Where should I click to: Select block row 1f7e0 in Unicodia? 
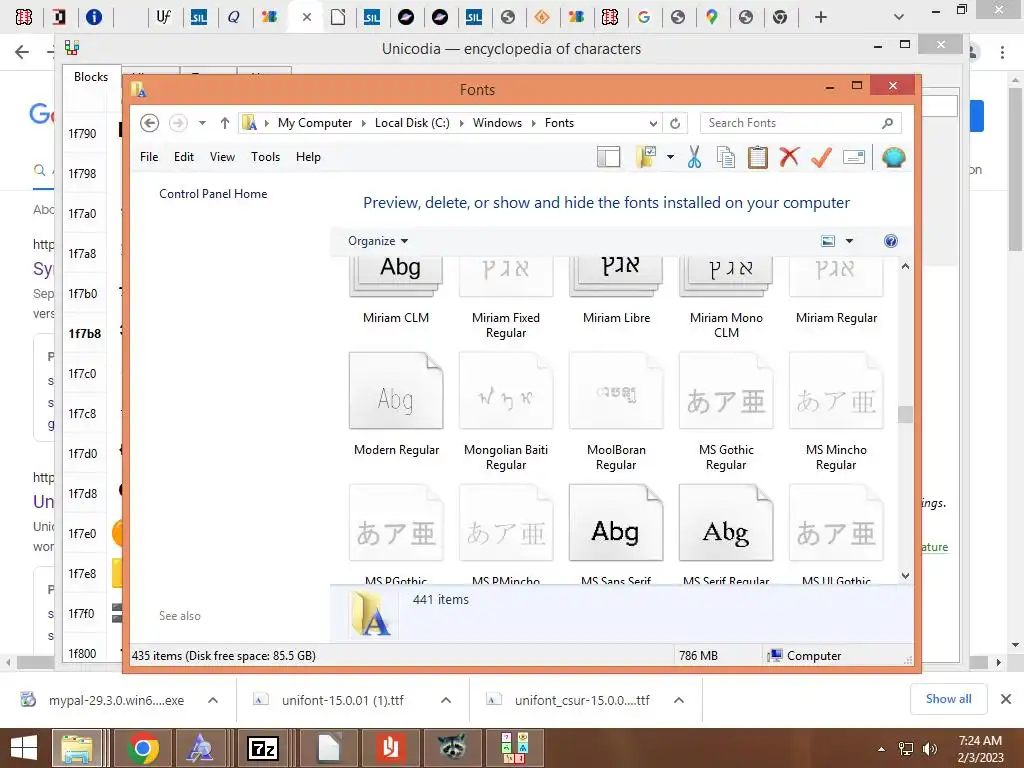pos(82,534)
